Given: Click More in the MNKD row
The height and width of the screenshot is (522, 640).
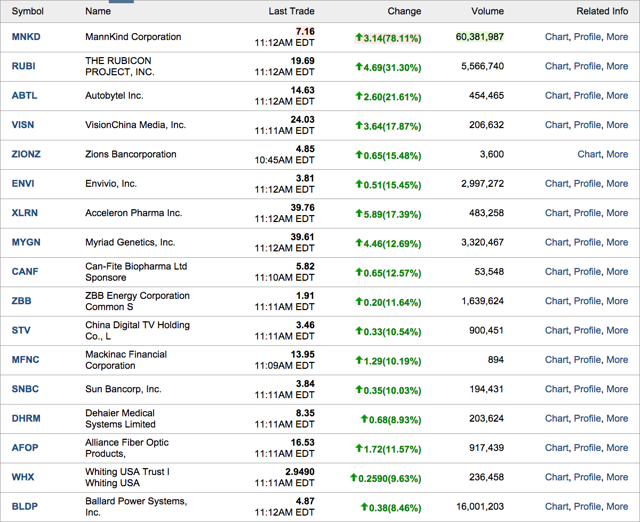Looking at the screenshot, I should pyautogui.click(x=617, y=37).
